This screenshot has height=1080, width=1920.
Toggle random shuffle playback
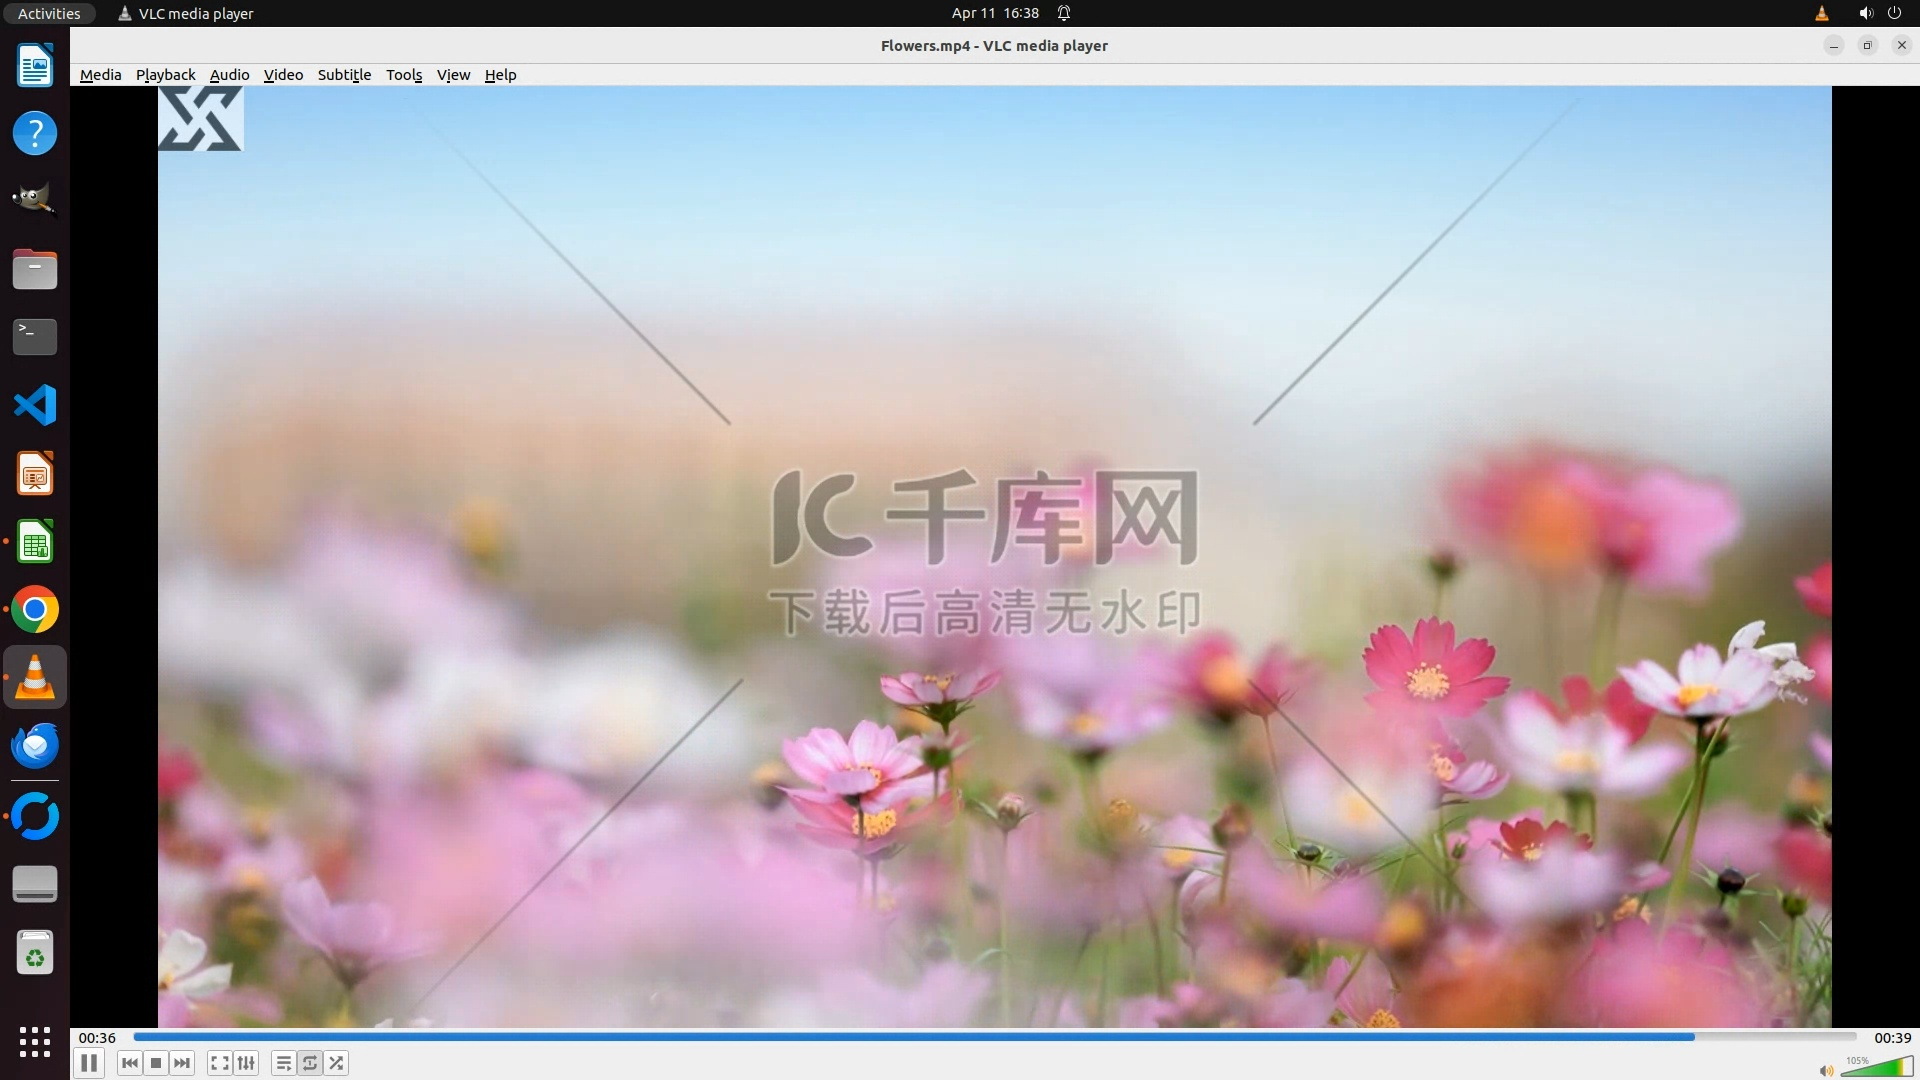(337, 1063)
